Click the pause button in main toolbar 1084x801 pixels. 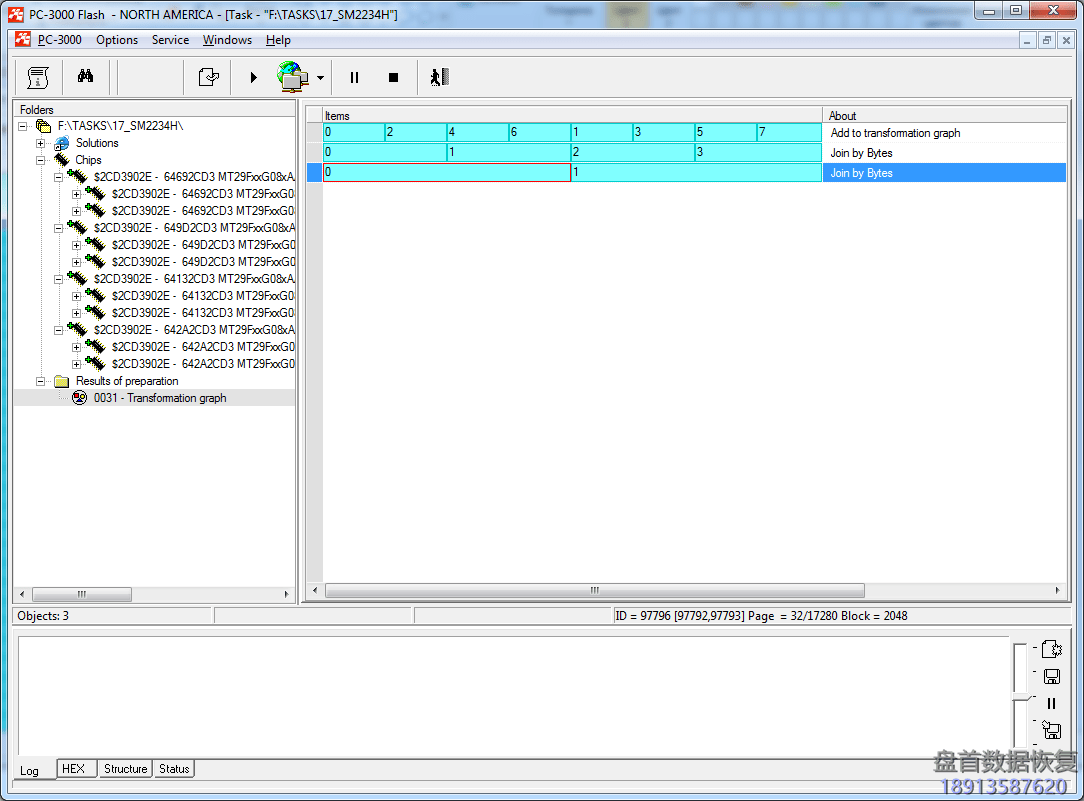click(354, 77)
